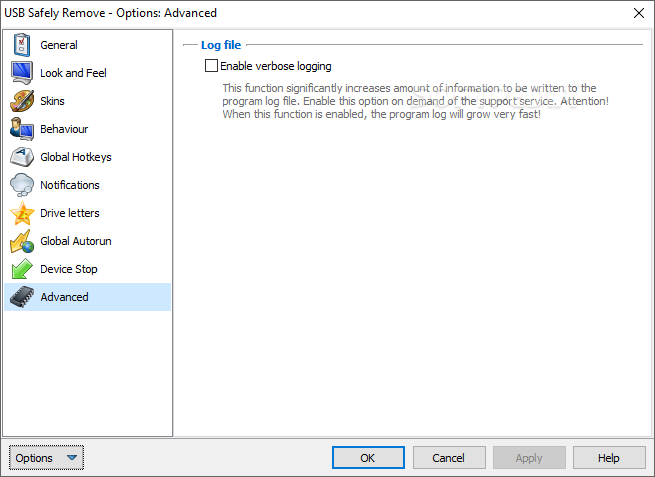Click the Enable verbose logging label text
This screenshot has height=477, width=655.
[x=276, y=66]
